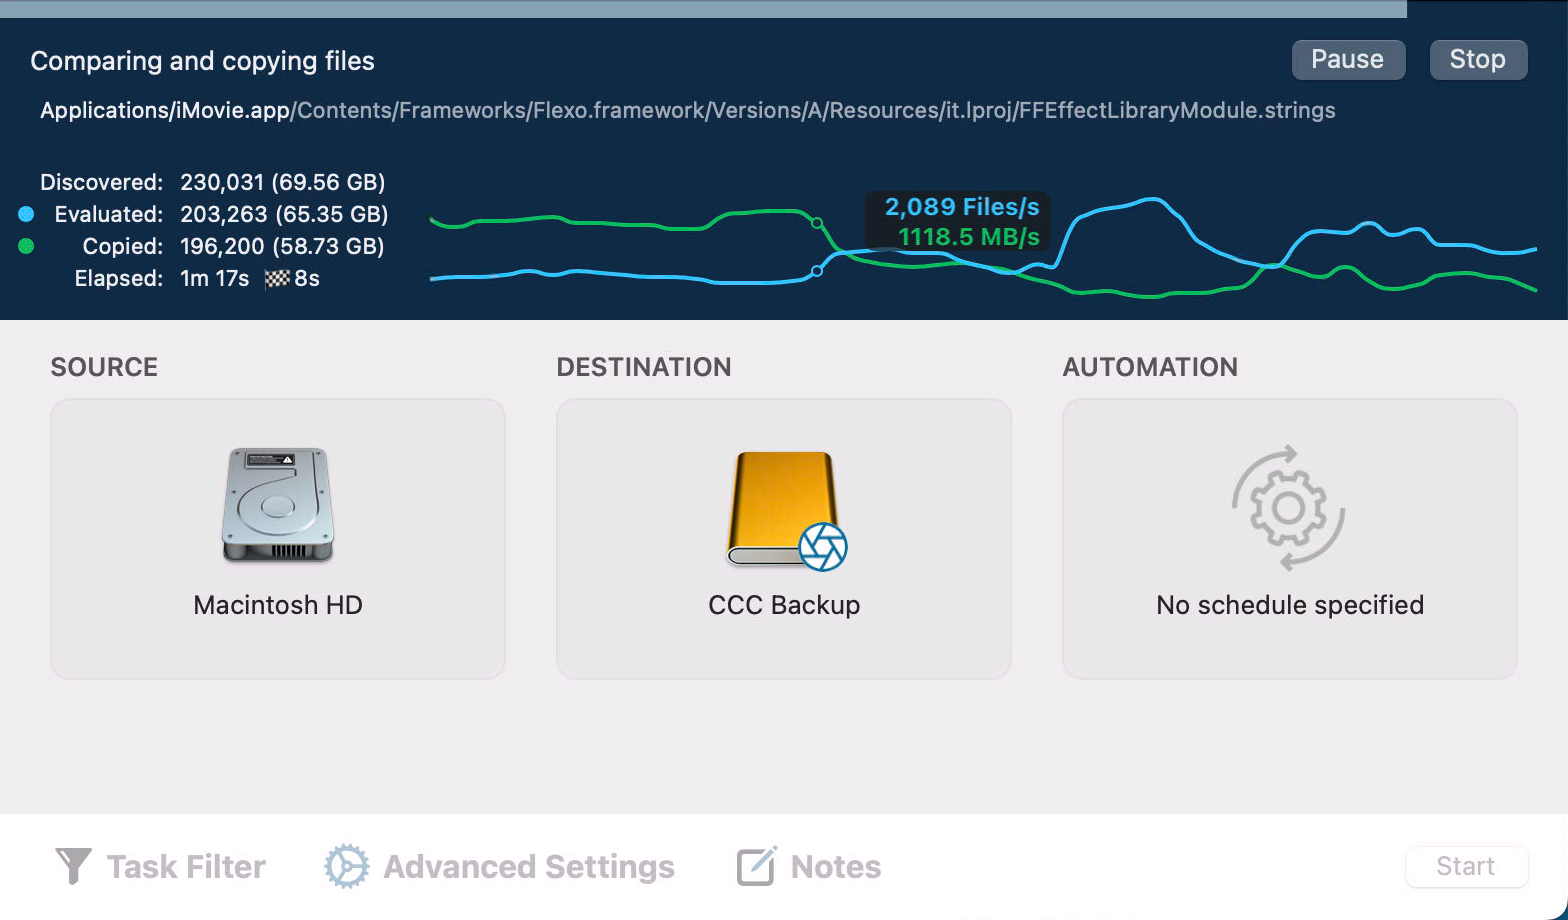Click the DESTINATION heading
Image resolution: width=1568 pixels, height=920 pixels.
pos(644,367)
